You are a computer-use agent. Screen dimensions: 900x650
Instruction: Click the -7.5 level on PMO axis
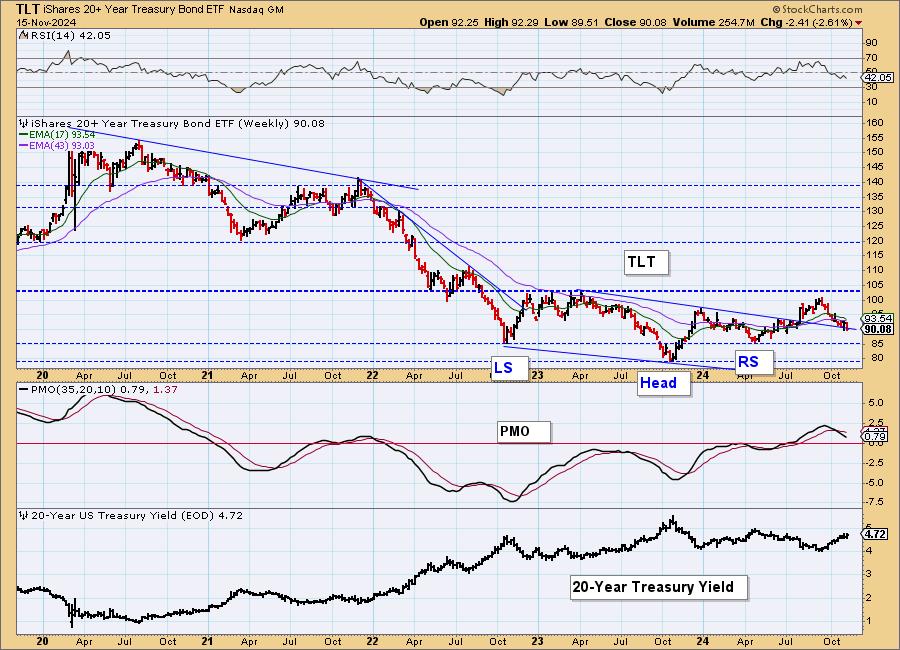pyautogui.click(x=874, y=502)
